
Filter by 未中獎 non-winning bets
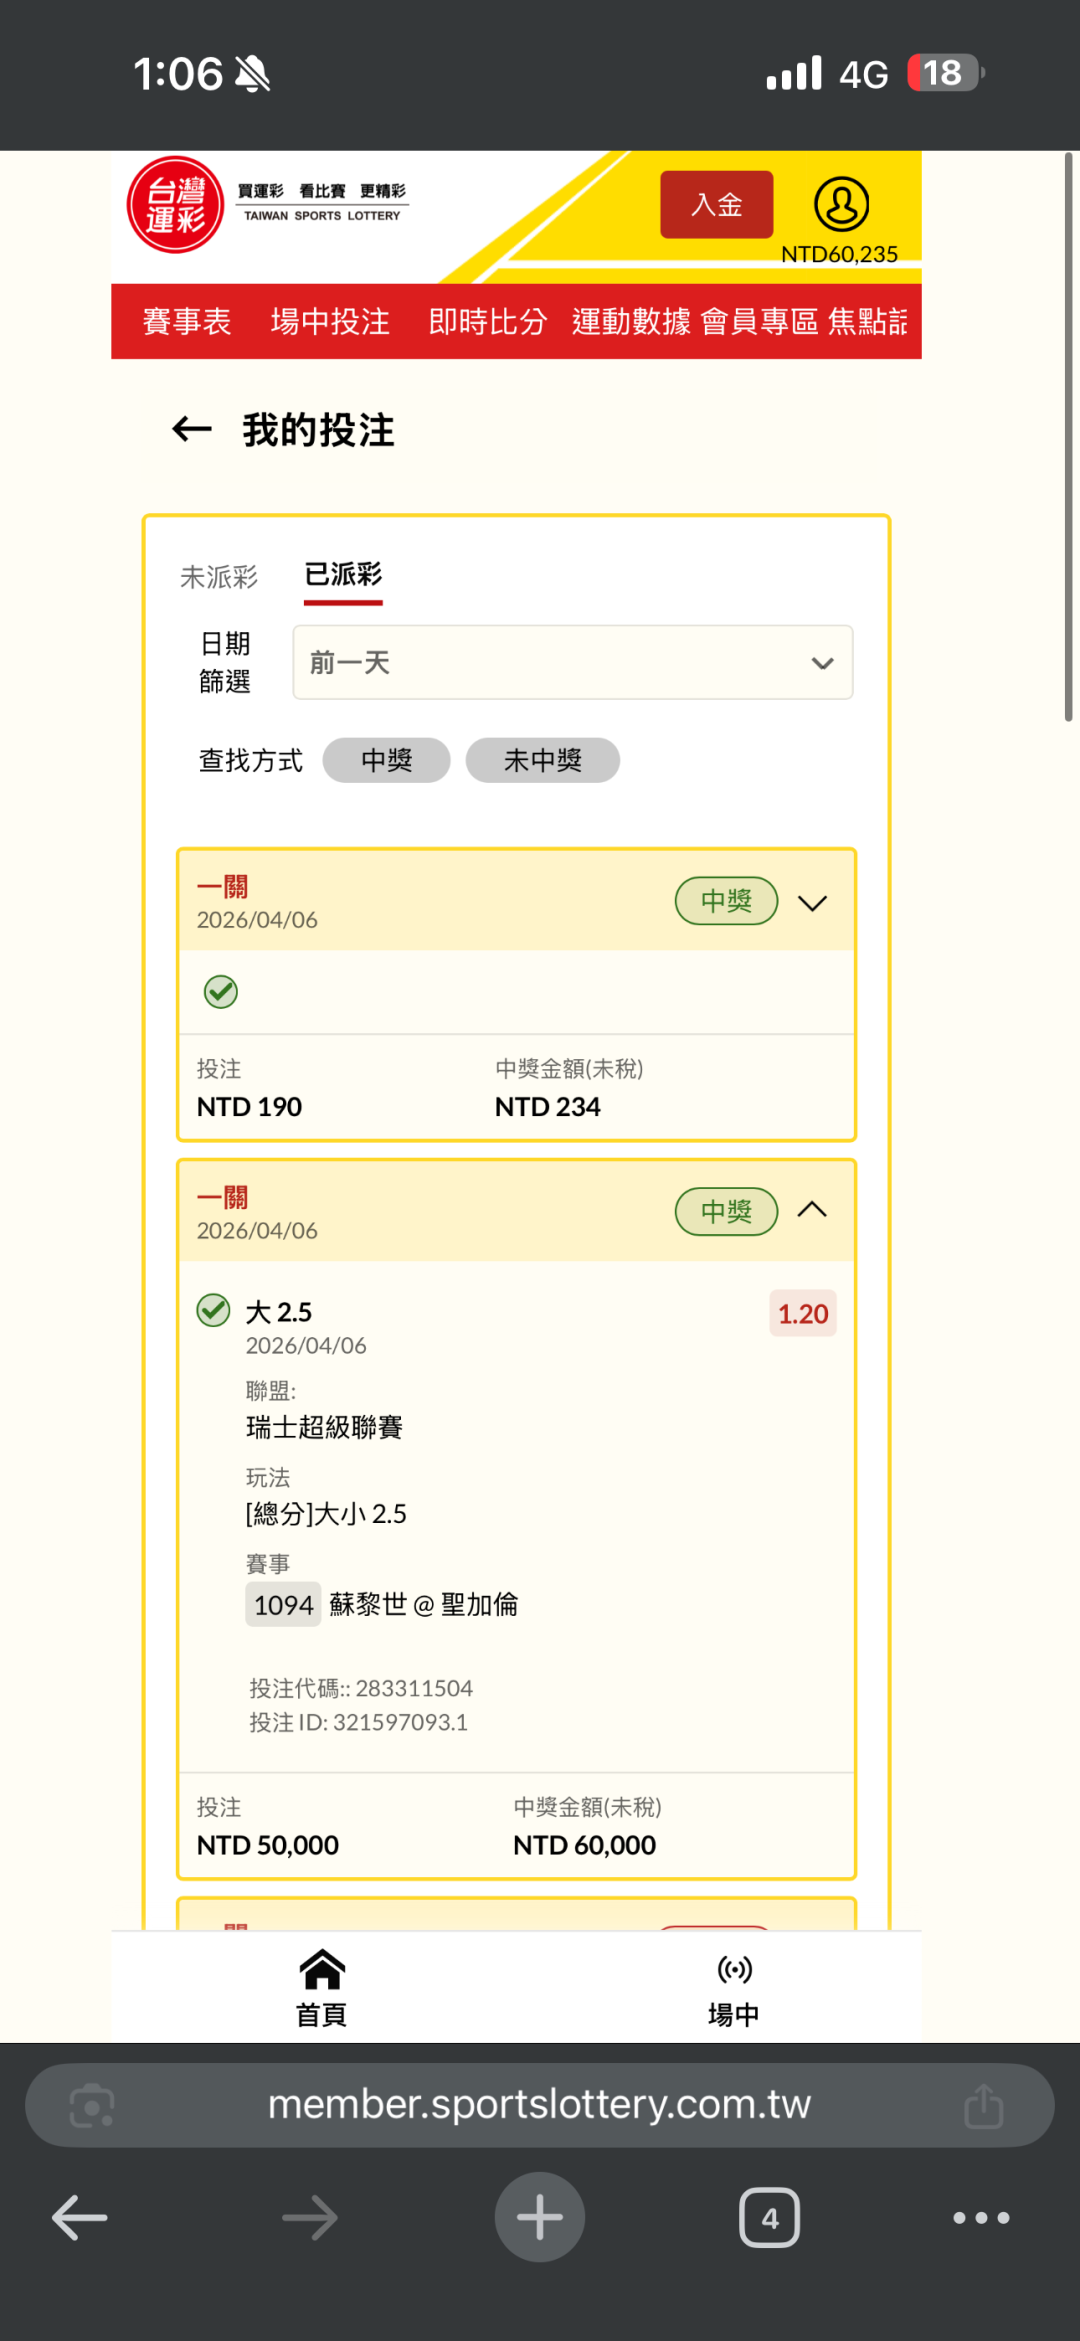(x=542, y=760)
